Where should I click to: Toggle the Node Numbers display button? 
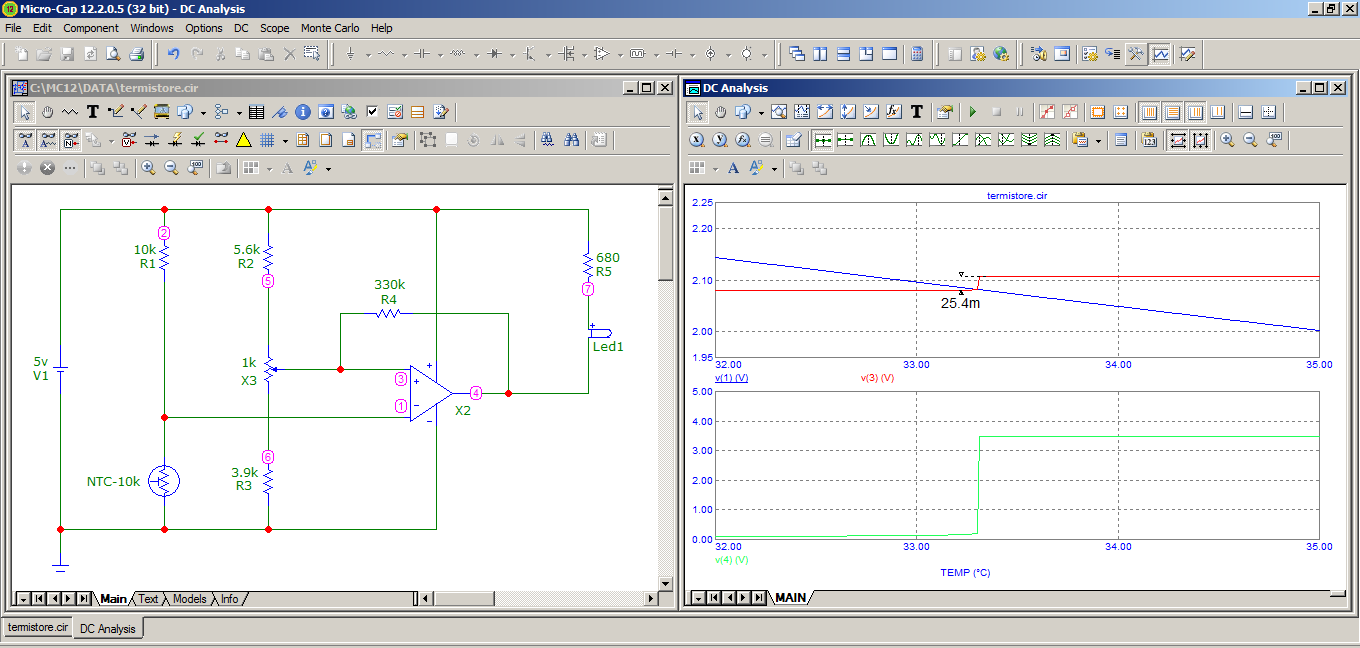coord(72,140)
